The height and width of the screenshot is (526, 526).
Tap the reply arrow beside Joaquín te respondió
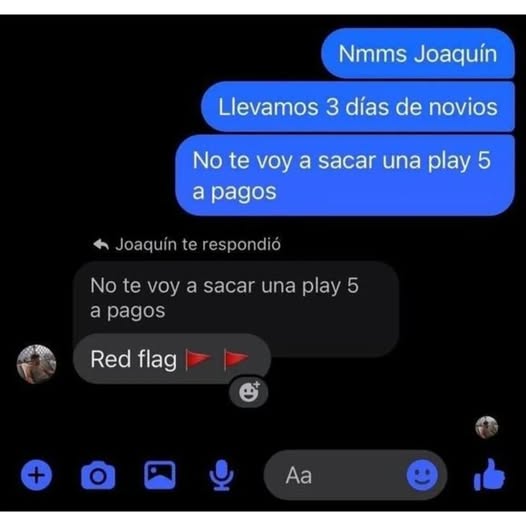coord(101,245)
